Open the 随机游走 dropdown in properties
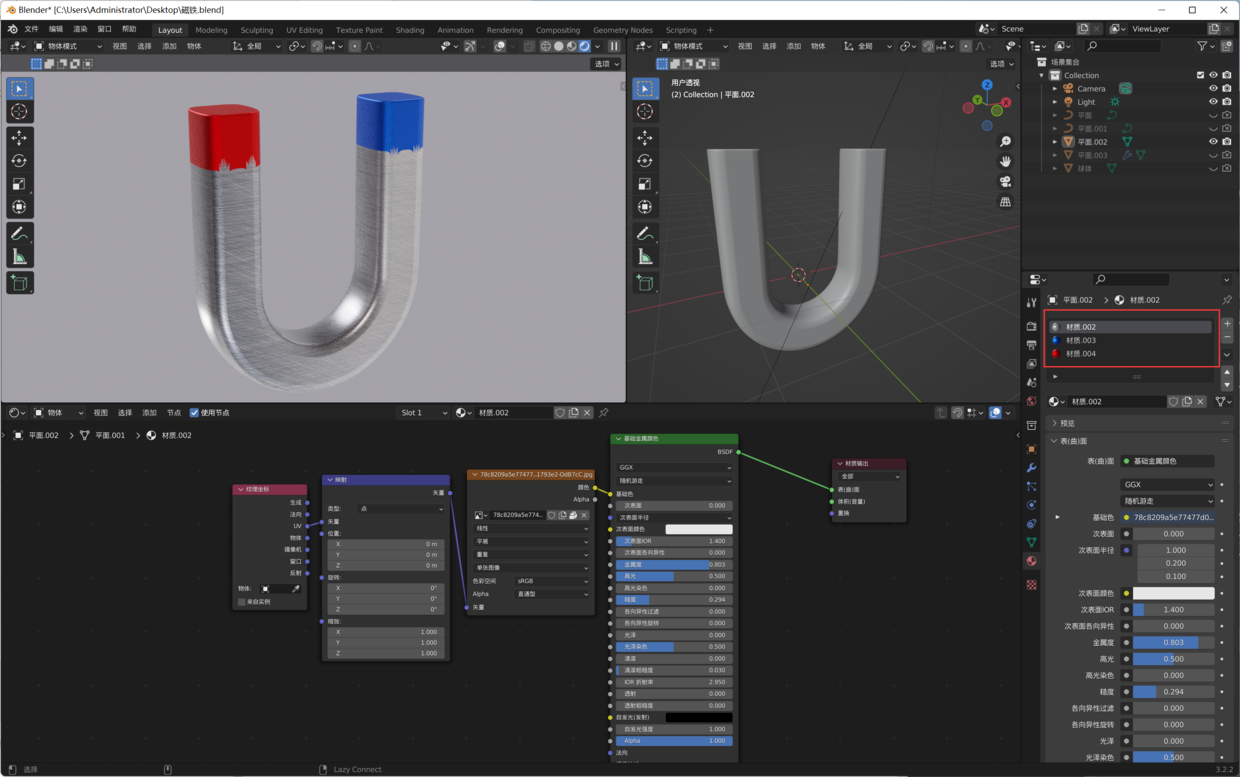Viewport: 1240px width, 777px height. (x=1167, y=501)
